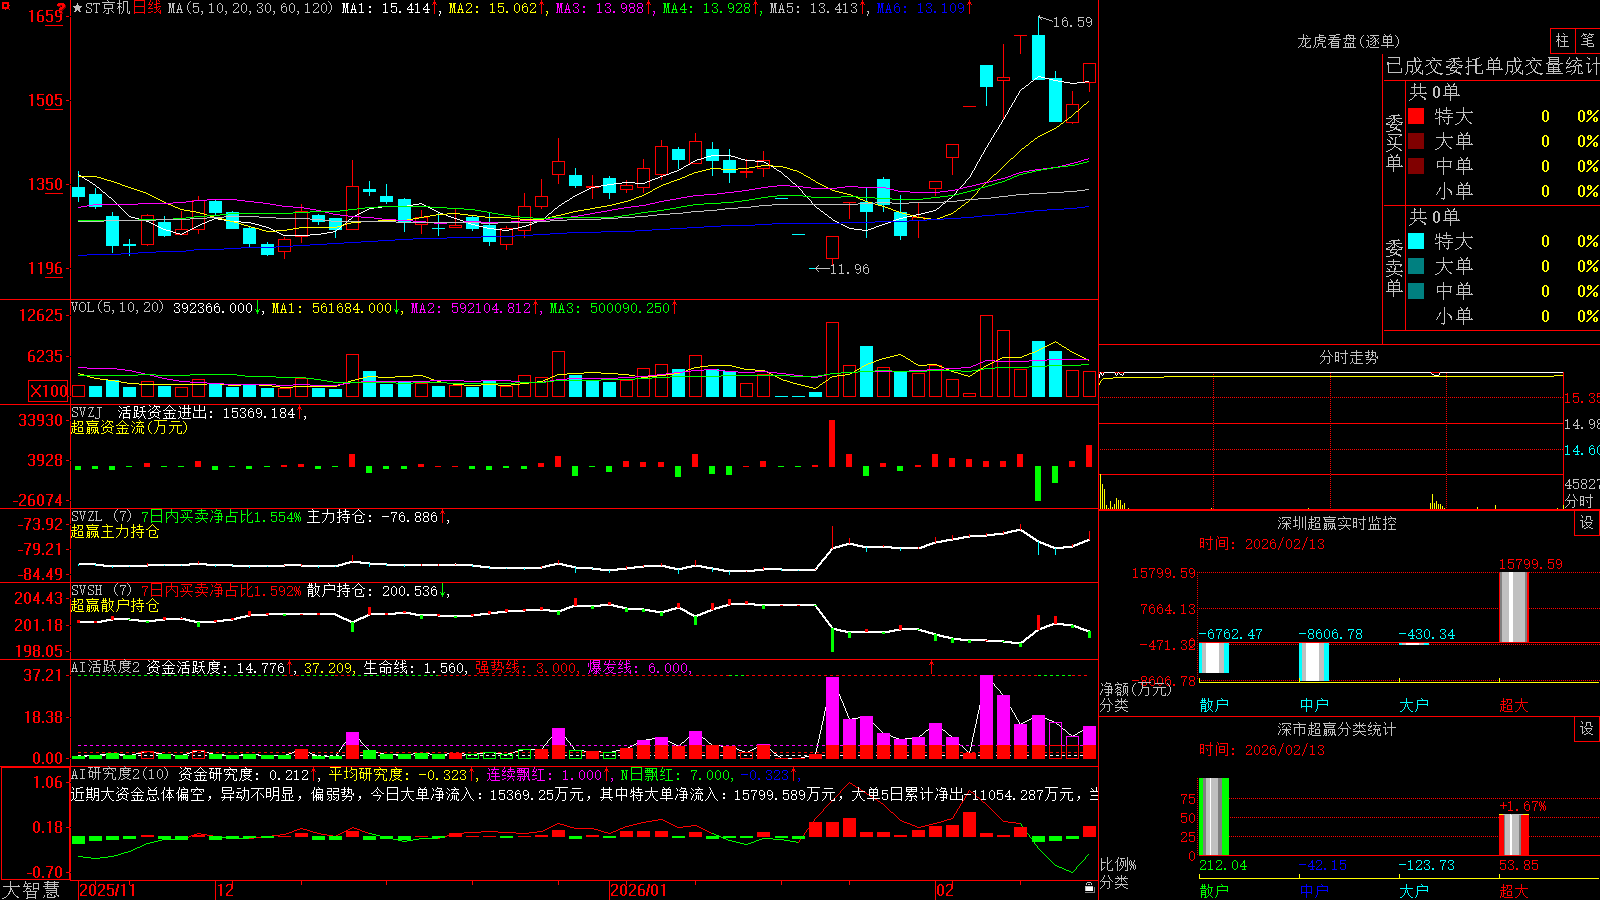Click the +1.67% label above the 超大 bar

click(x=1522, y=806)
